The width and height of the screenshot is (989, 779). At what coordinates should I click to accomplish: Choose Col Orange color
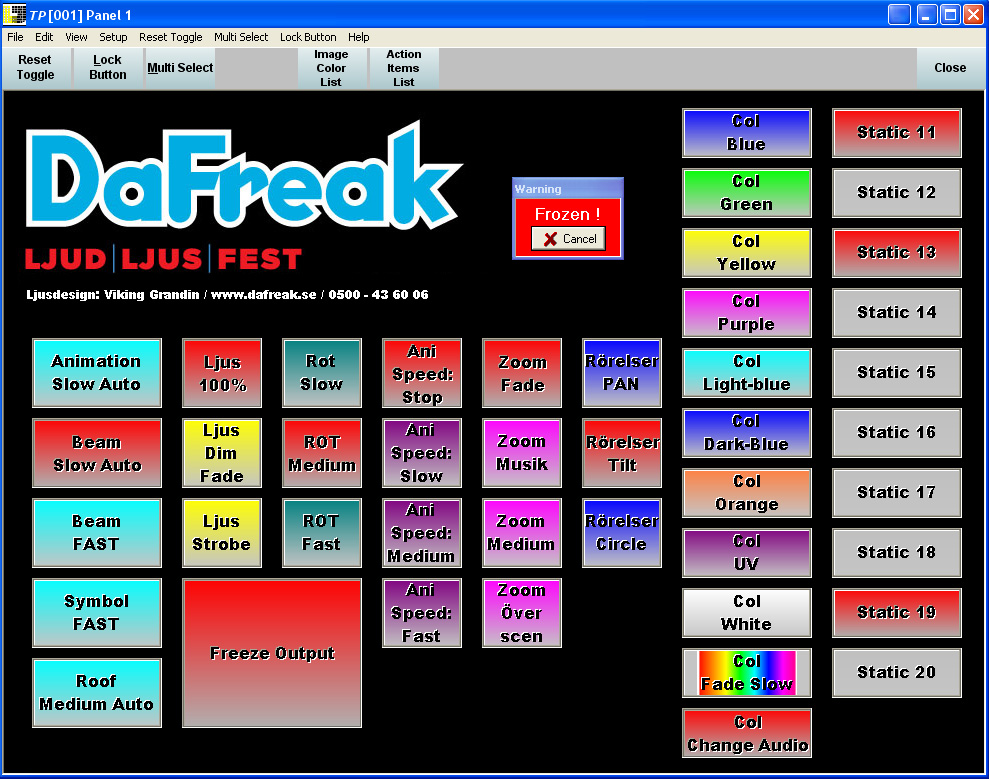coord(747,493)
